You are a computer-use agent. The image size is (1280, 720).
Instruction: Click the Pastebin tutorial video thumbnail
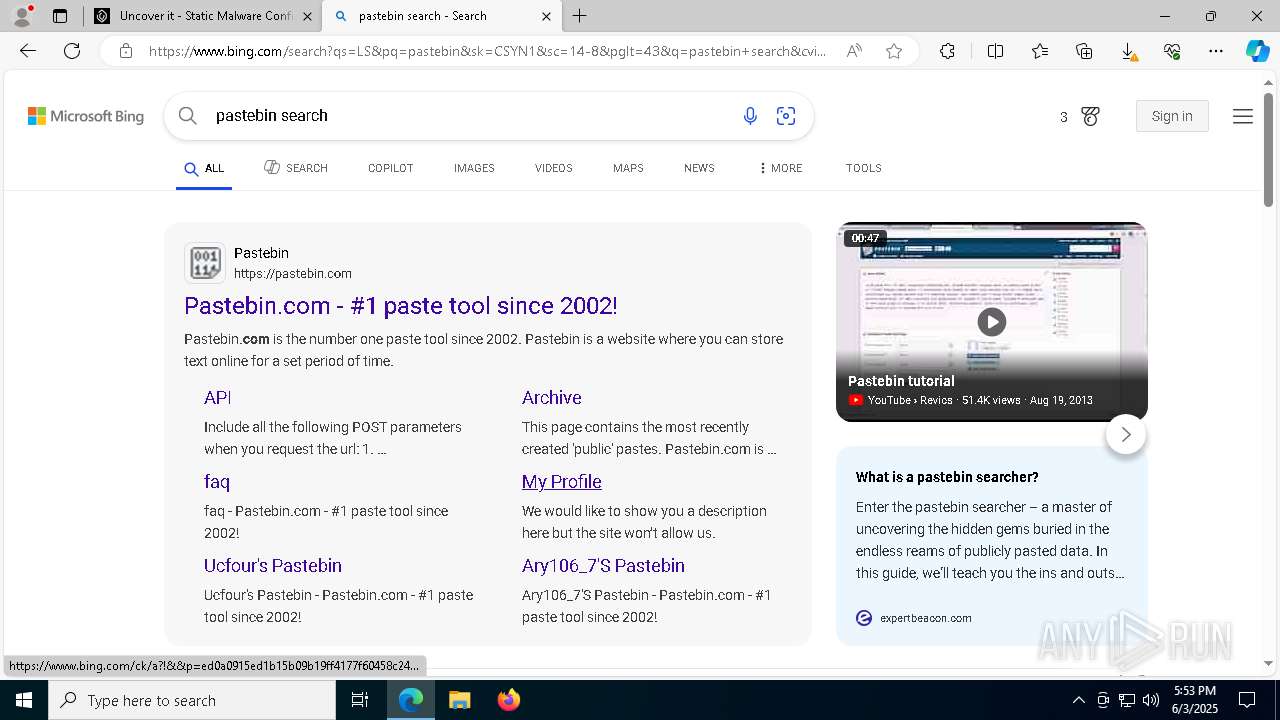pyautogui.click(x=991, y=321)
